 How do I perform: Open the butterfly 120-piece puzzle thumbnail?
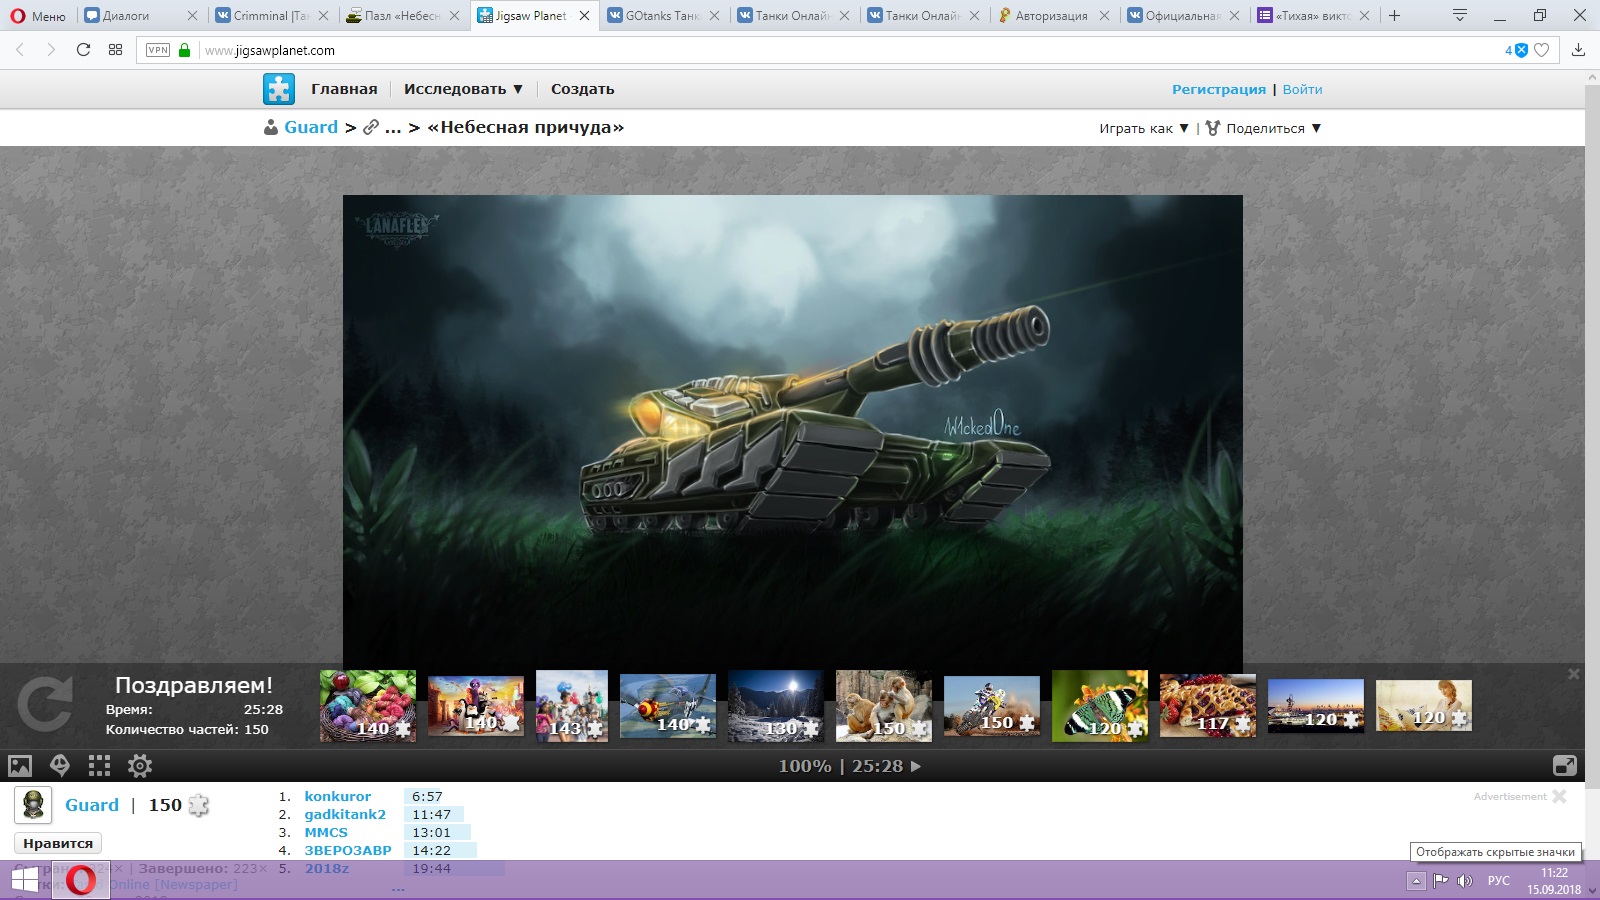click(1100, 706)
